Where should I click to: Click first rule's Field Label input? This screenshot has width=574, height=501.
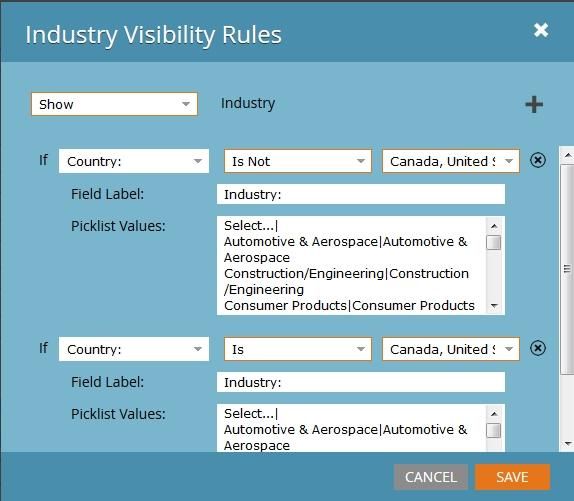click(x=361, y=194)
